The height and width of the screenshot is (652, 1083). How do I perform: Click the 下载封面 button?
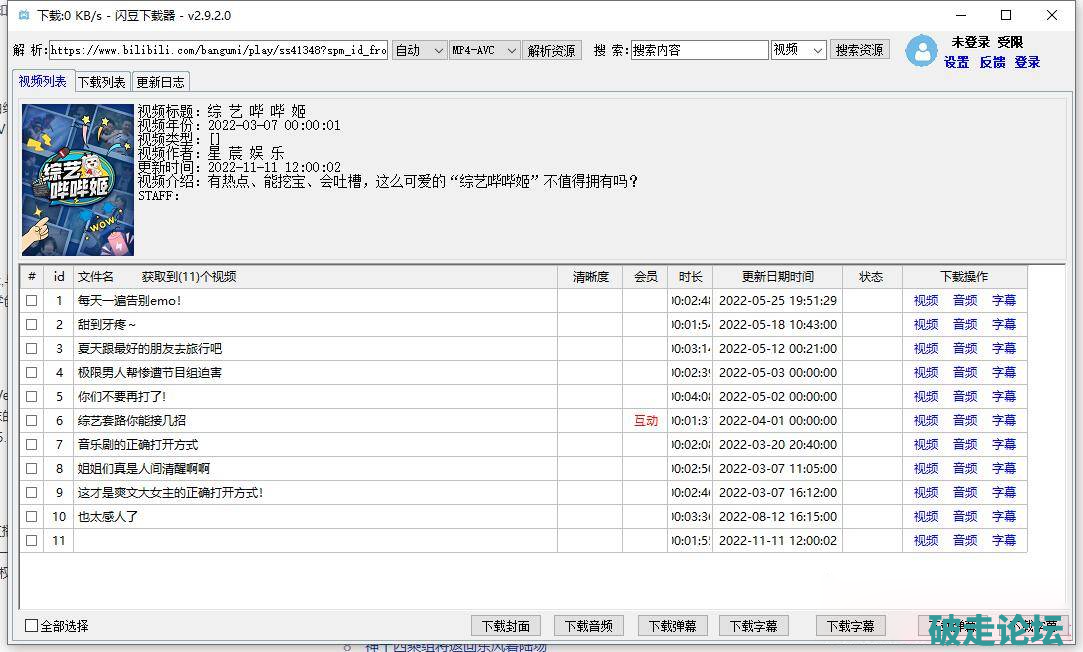tap(505, 626)
